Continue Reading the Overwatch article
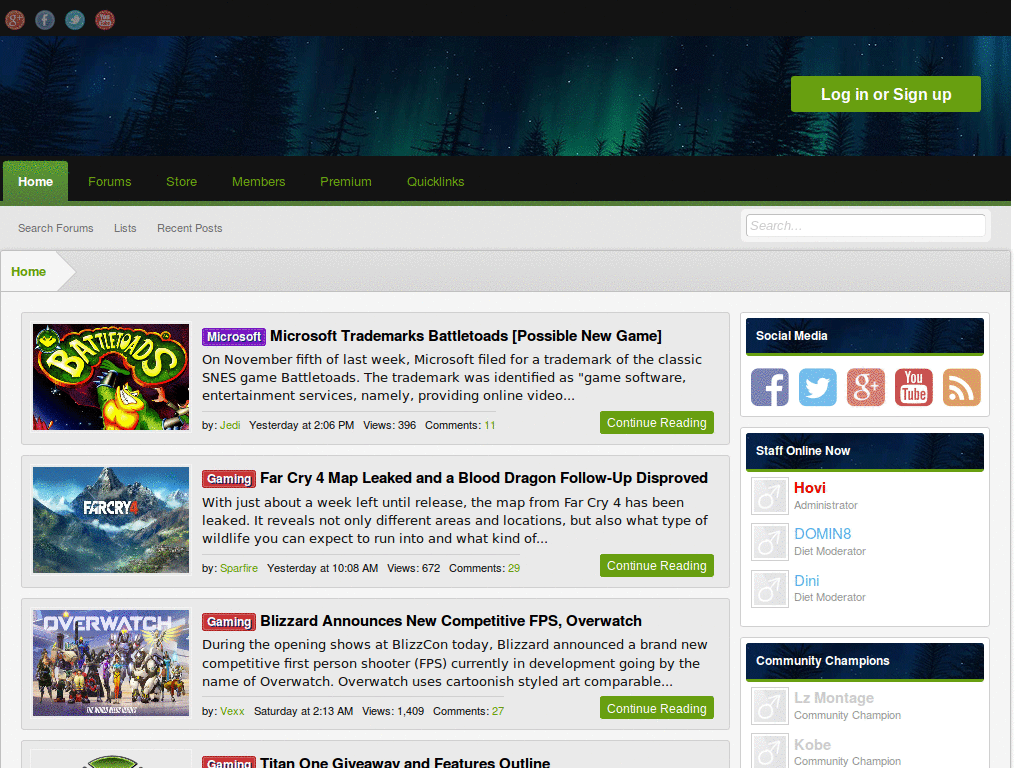1024x768 pixels. point(656,709)
